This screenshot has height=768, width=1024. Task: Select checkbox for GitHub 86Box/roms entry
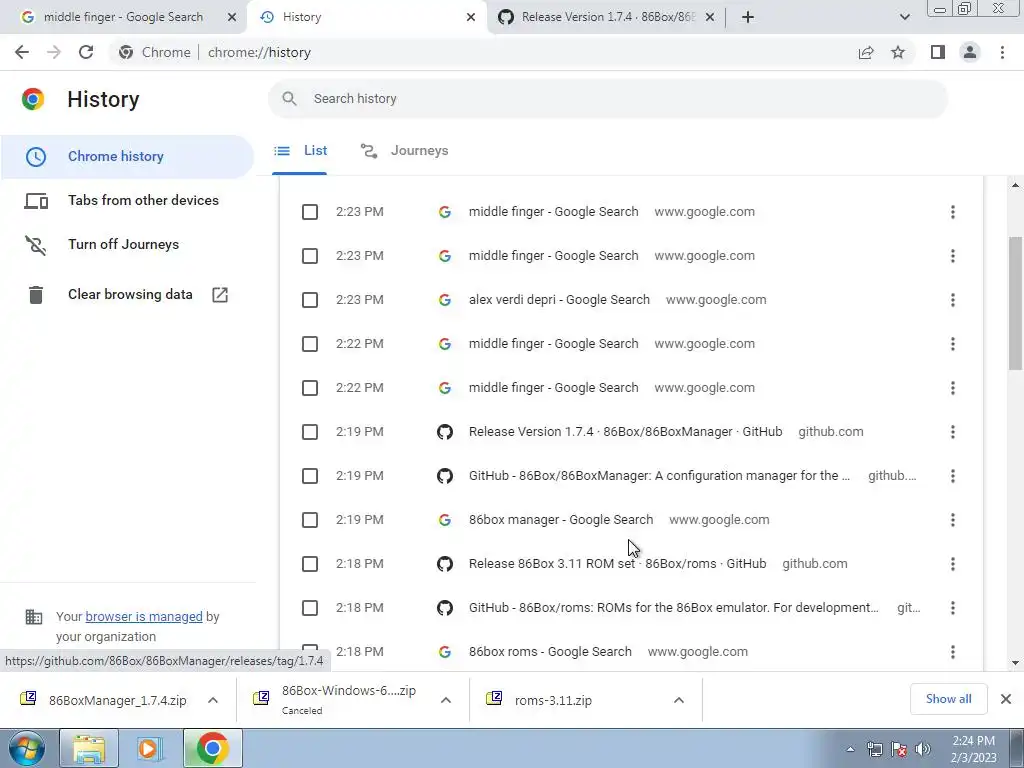tap(310, 608)
